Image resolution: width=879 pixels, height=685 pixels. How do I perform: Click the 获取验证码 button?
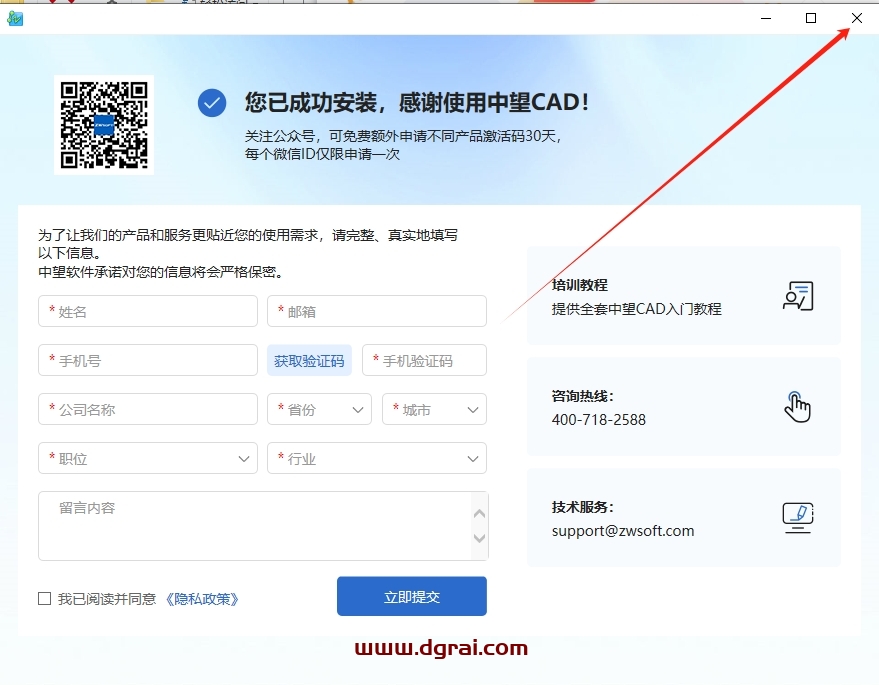tap(309, 360)
